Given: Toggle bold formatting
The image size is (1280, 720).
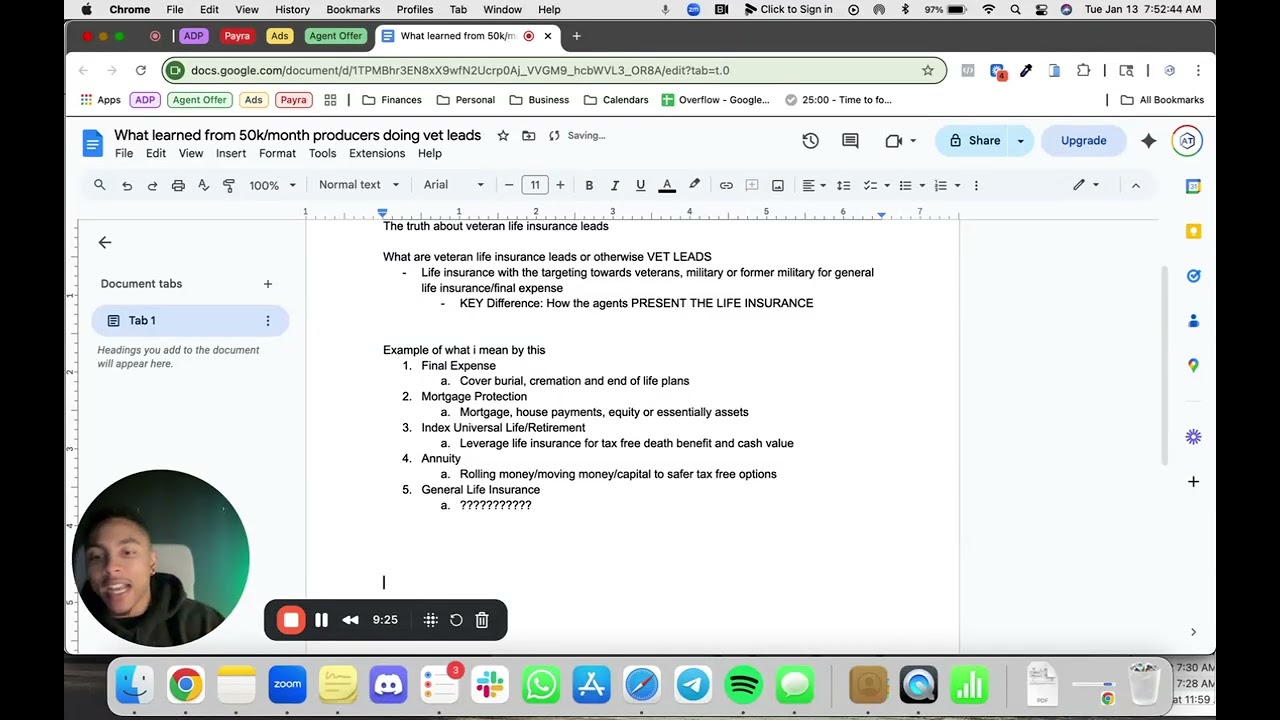Looking at the screenshot, I should 589,185.
